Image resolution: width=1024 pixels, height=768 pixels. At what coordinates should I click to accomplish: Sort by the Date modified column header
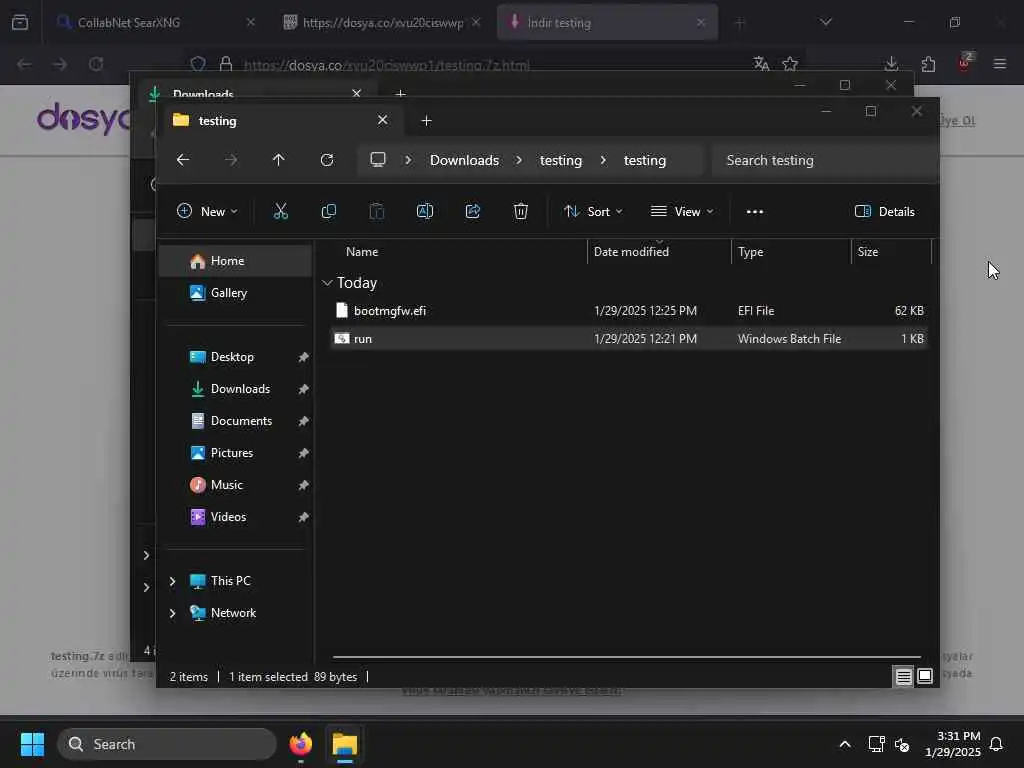[660, 251]
